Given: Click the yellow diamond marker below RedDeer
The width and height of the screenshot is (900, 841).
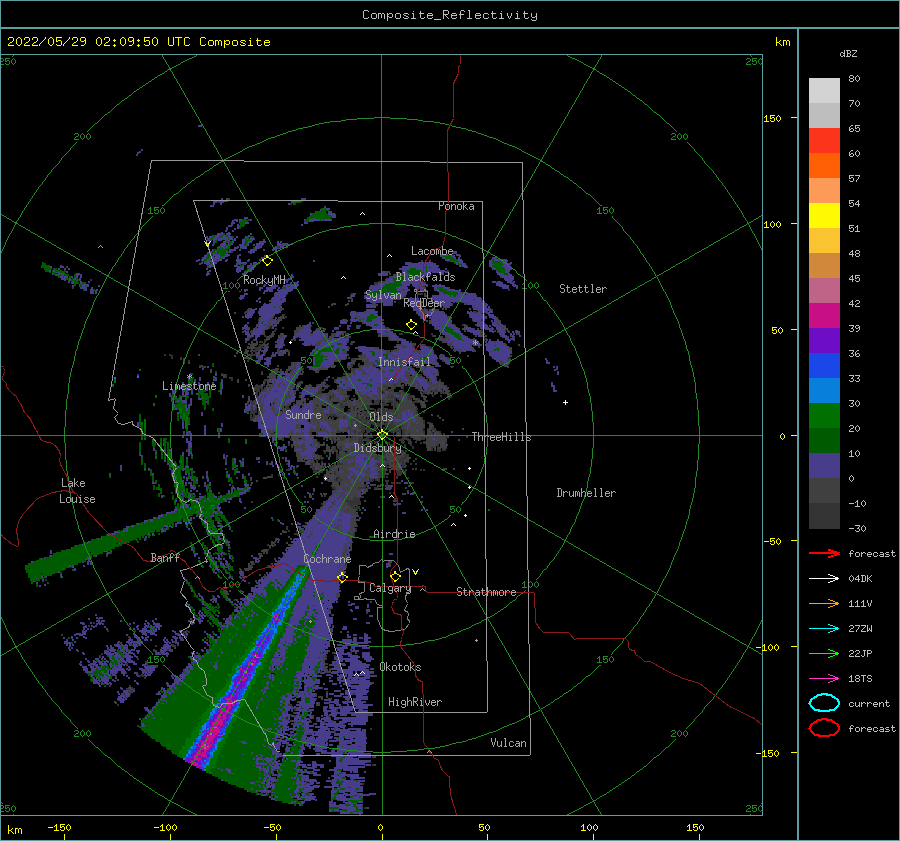Looking at the screenshot, I should [x=412, y=325].
